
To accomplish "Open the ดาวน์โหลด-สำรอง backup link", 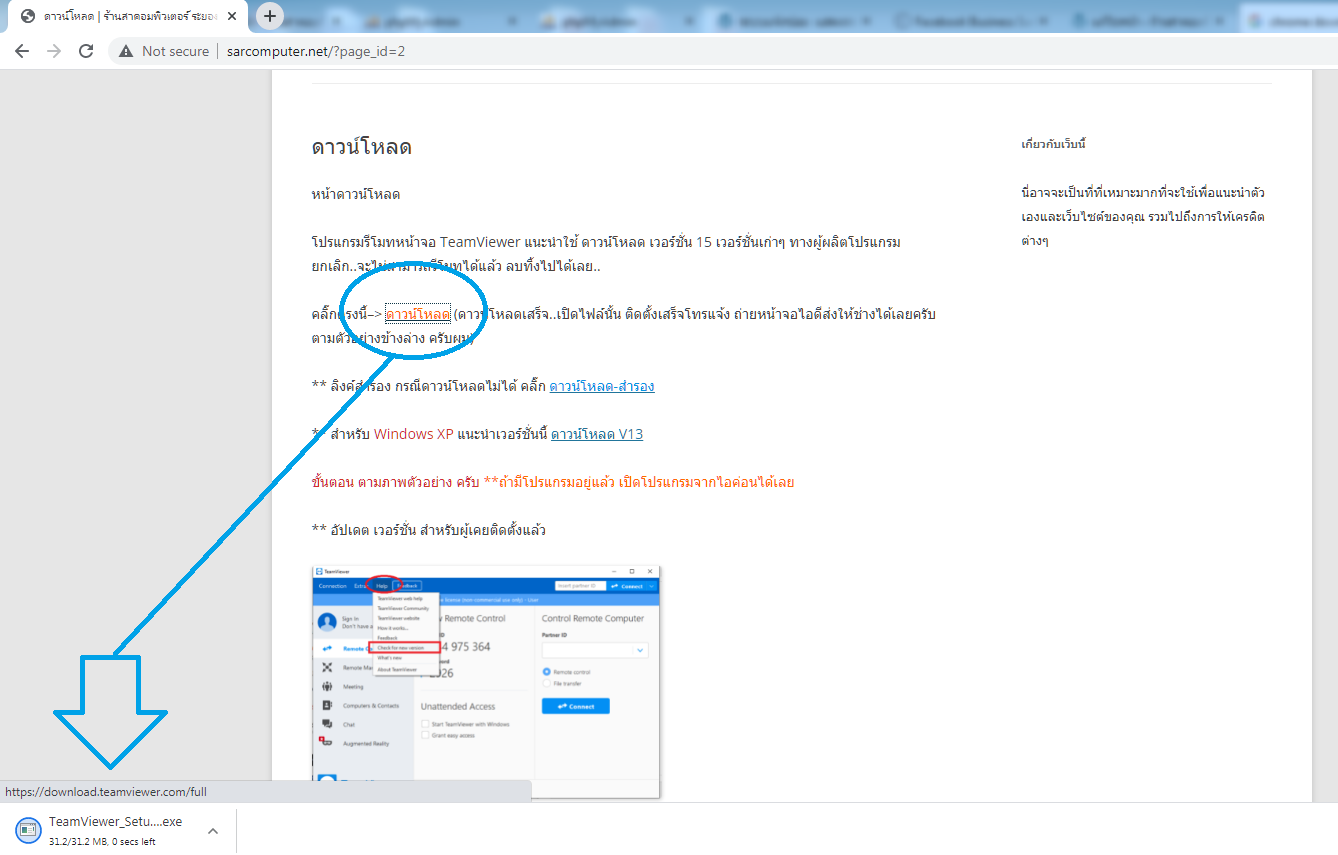I will (x=602, y=386).
